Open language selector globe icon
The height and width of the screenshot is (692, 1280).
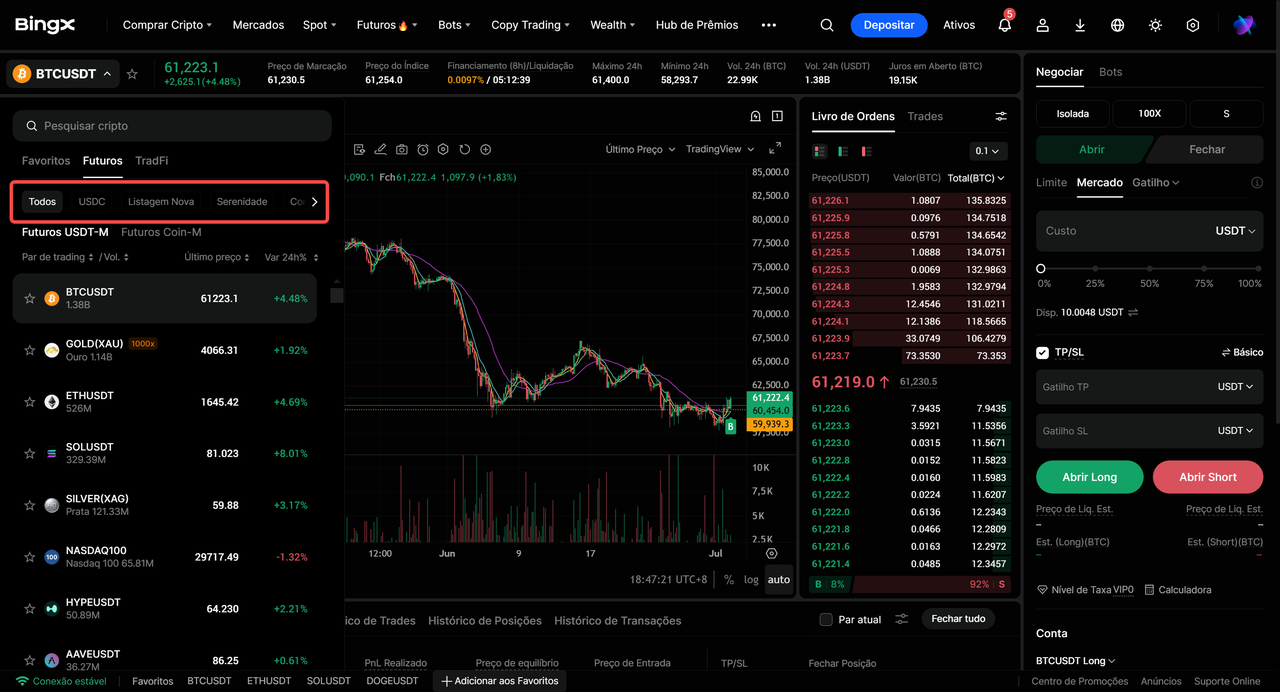[x=1117, y=25]
